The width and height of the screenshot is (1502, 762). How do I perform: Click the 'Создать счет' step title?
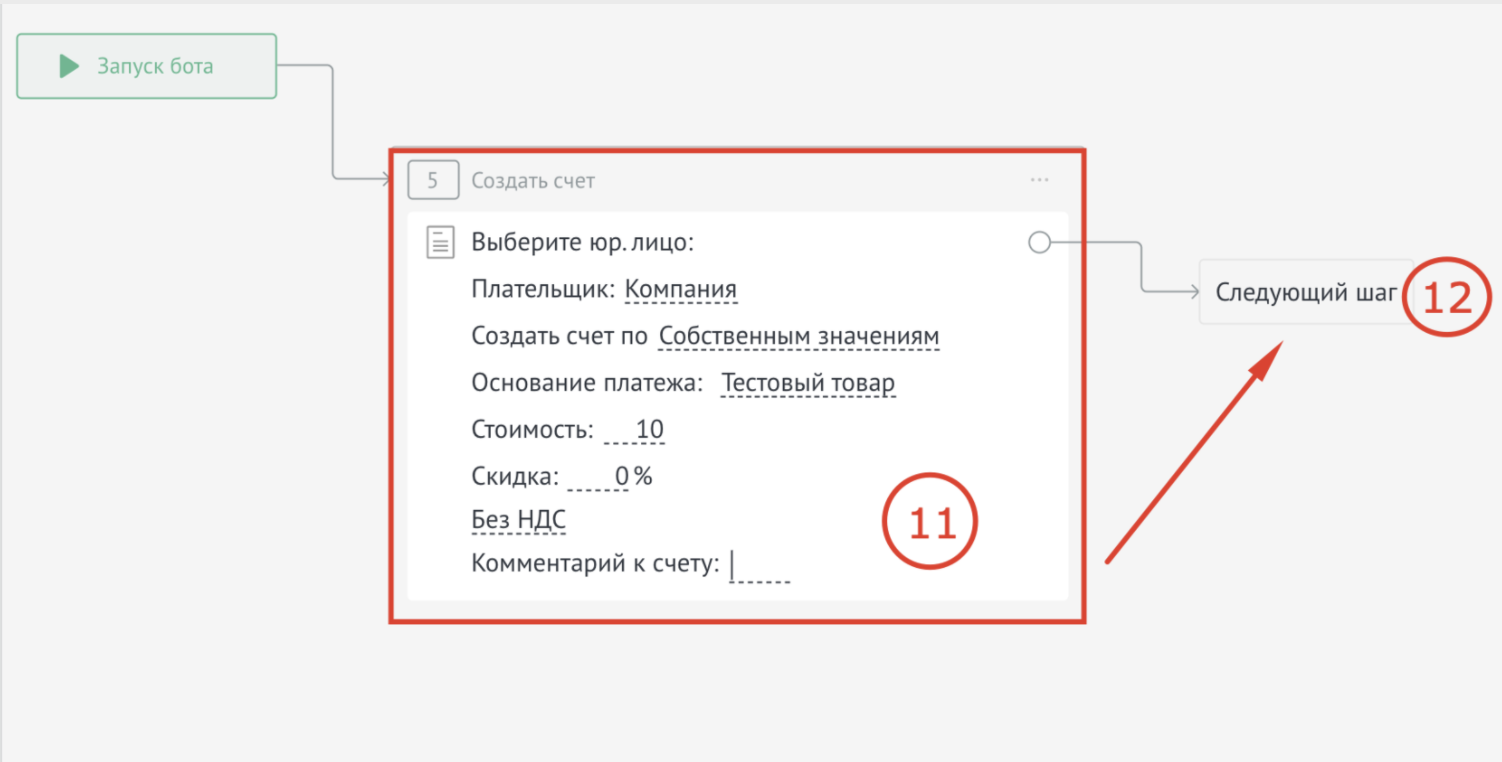click(x=533, y=181)
